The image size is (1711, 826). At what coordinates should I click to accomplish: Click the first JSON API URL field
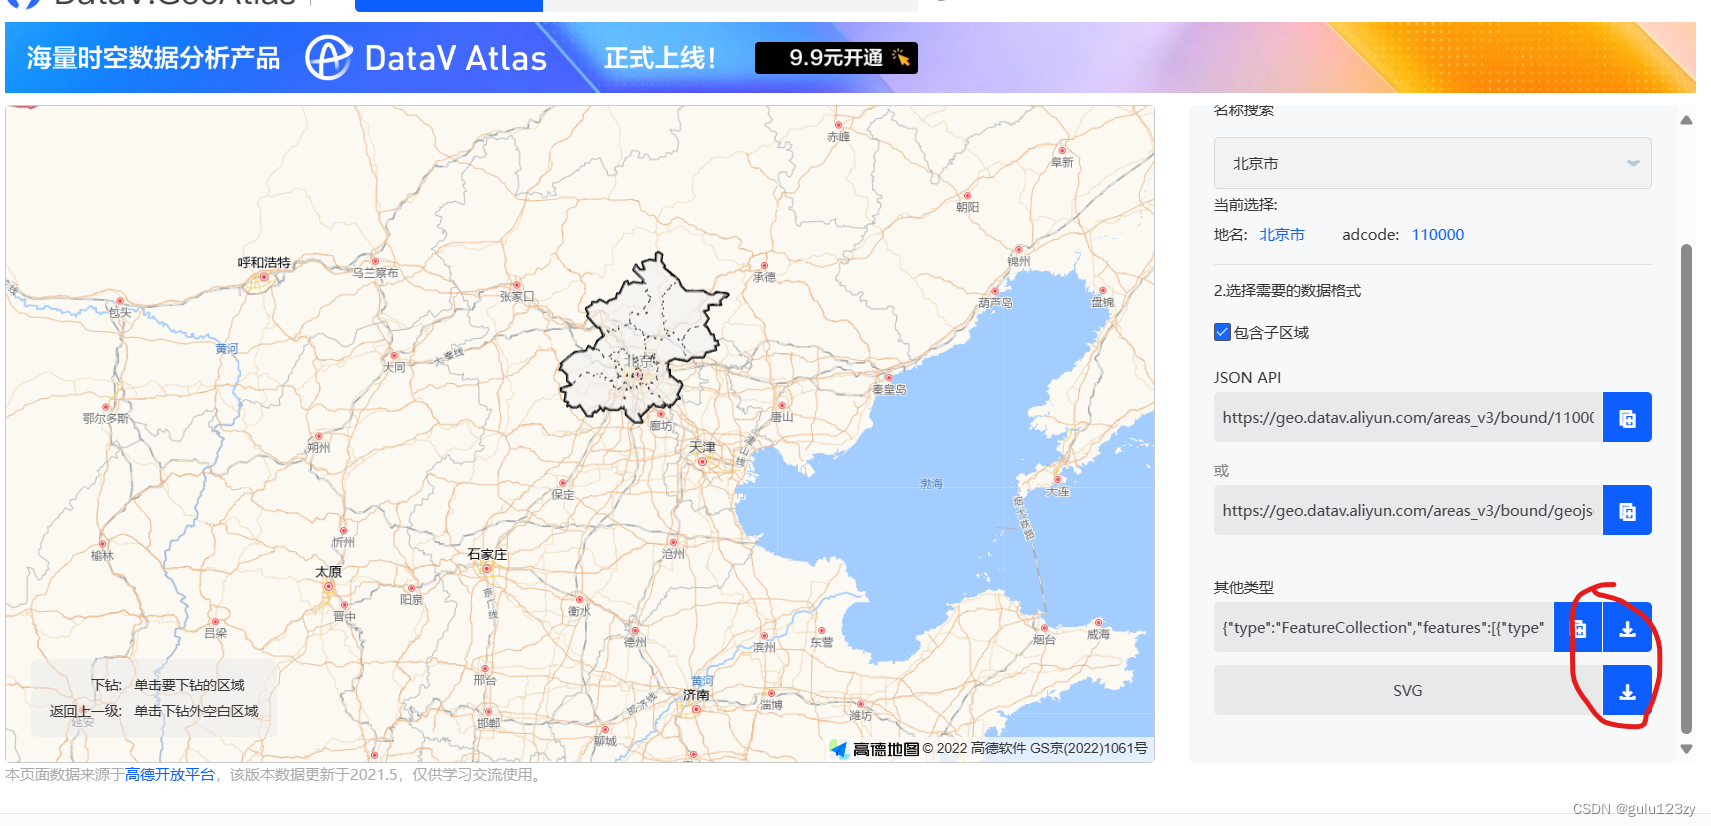pyautogui.click(x=1408, y=418)
